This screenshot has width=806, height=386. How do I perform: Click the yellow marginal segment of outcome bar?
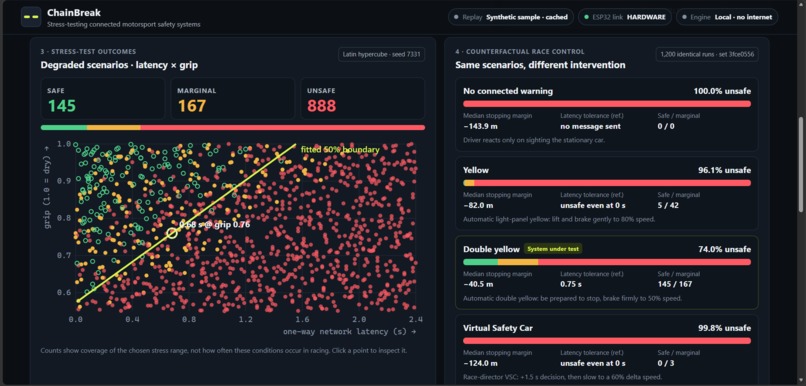coord(114,127)
